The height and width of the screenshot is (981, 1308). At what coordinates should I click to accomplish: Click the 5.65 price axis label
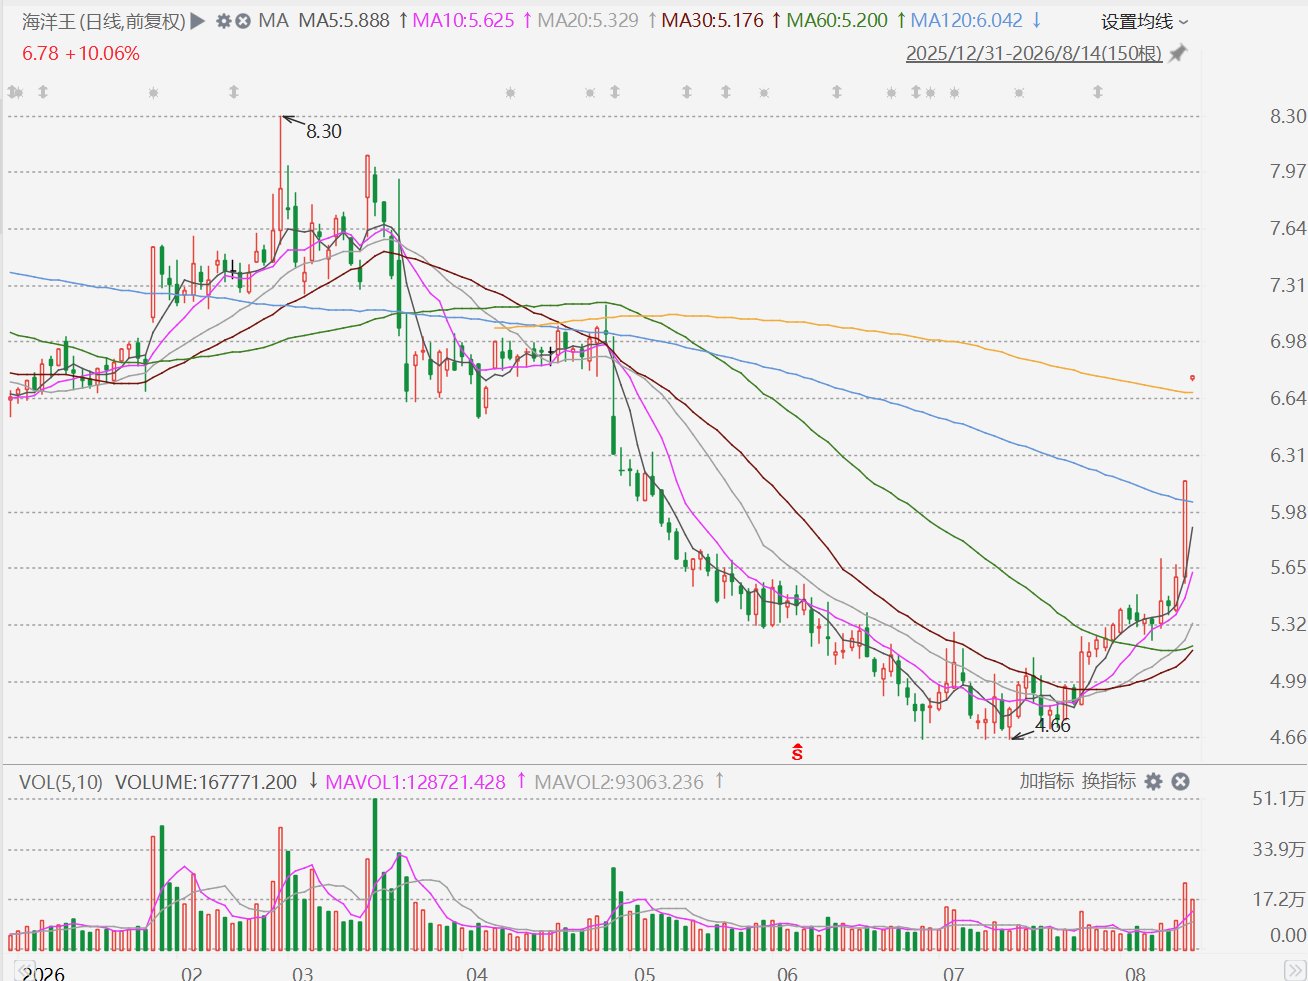[1288, 567]
